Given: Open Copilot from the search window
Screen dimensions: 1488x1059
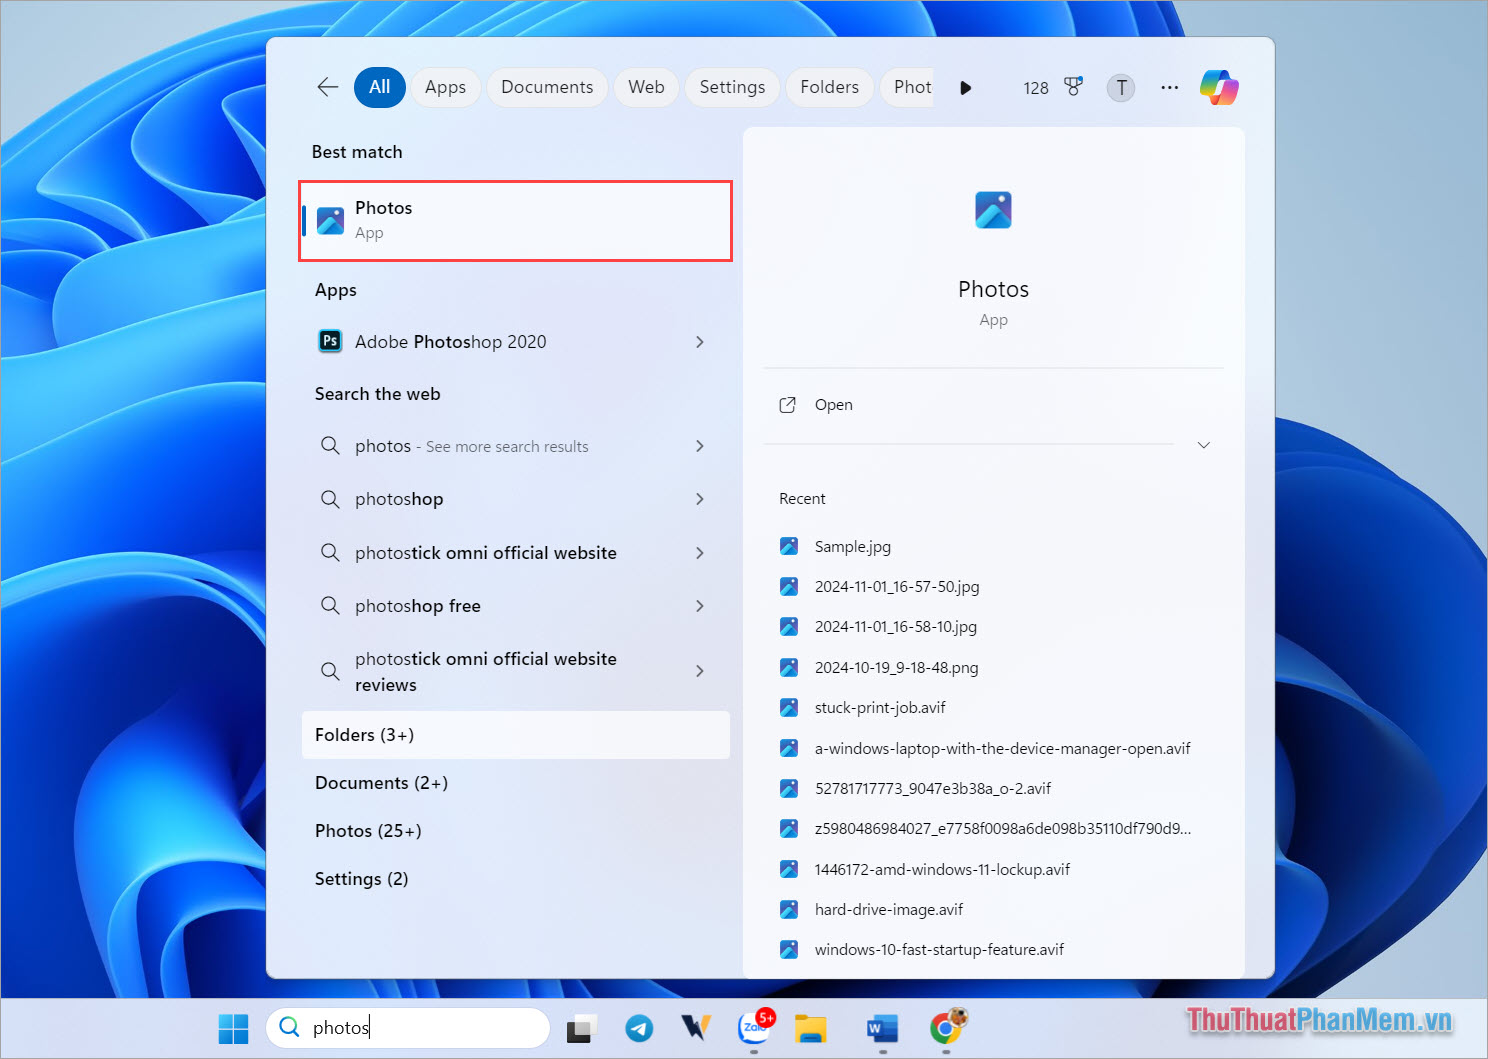Looking at the screenshot, I should [x=1218, y=87].
